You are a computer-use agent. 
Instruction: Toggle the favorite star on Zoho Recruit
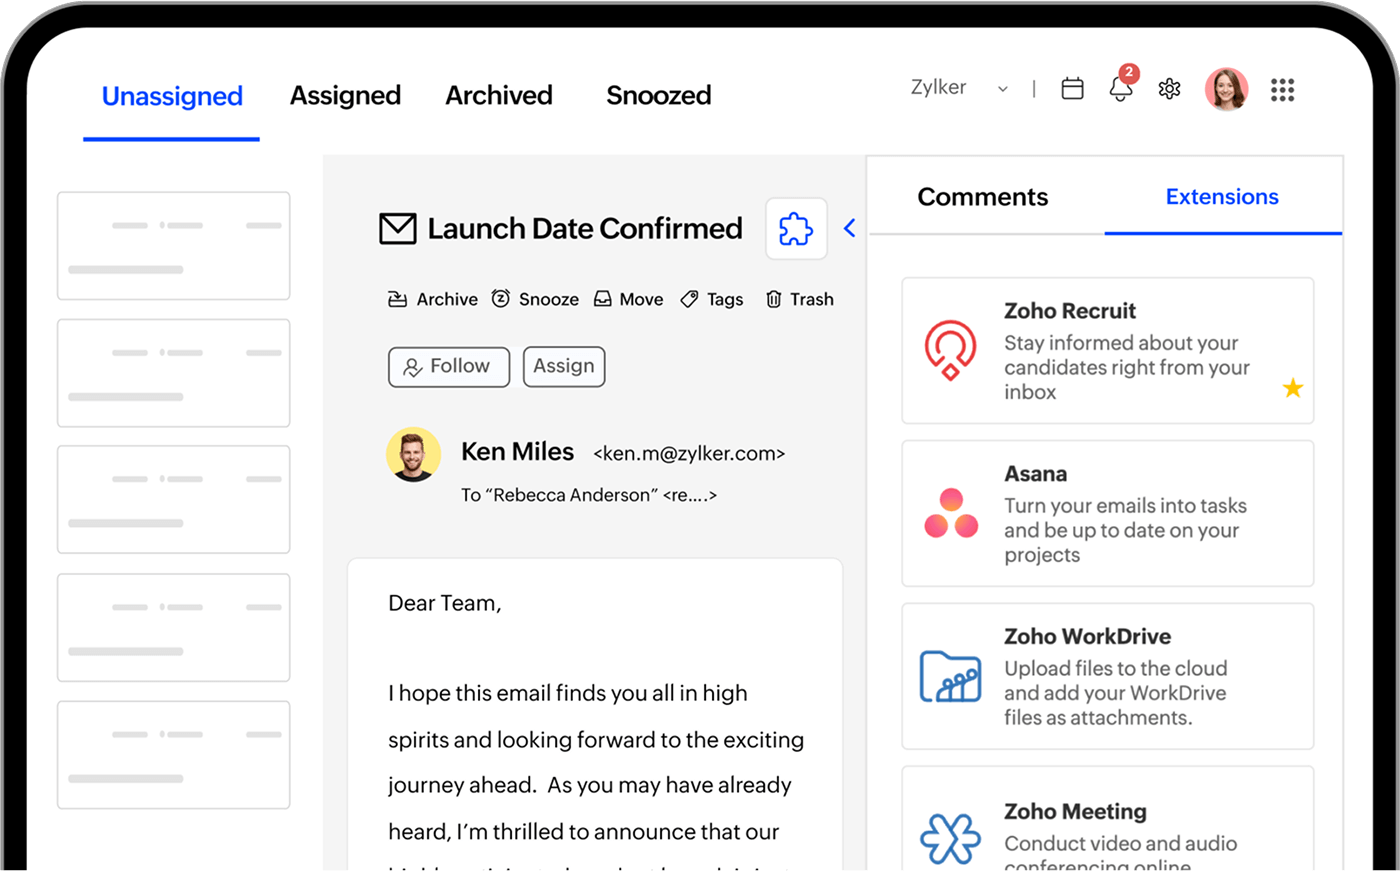pyautogui.click(x=1293, y=388)
